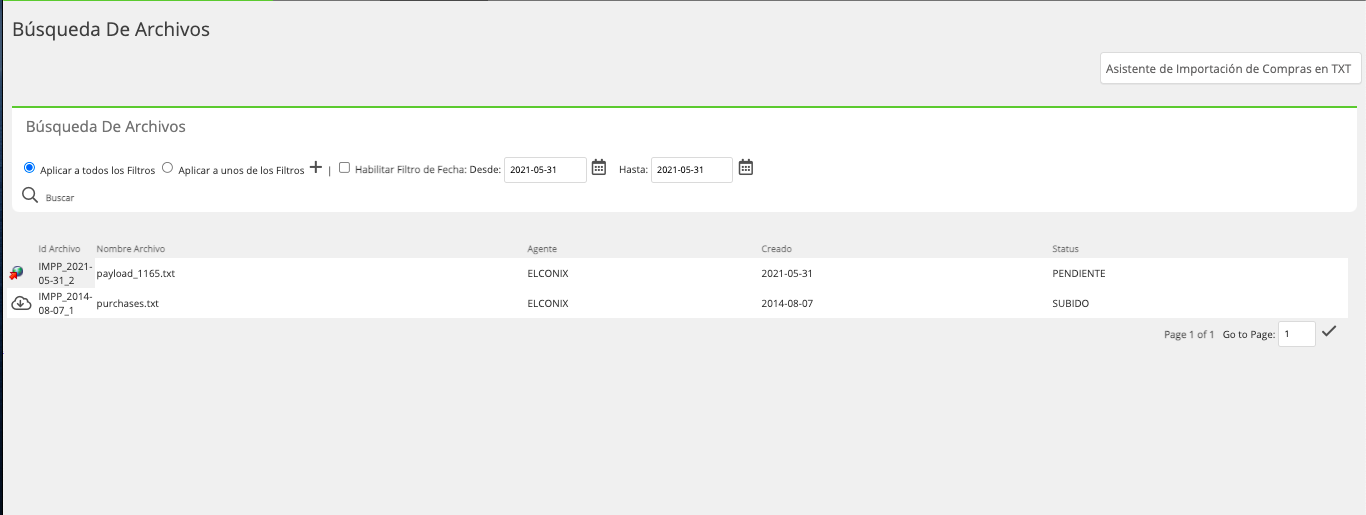
Task: Open the Desde date calendar icon
Action: [599, 167]
